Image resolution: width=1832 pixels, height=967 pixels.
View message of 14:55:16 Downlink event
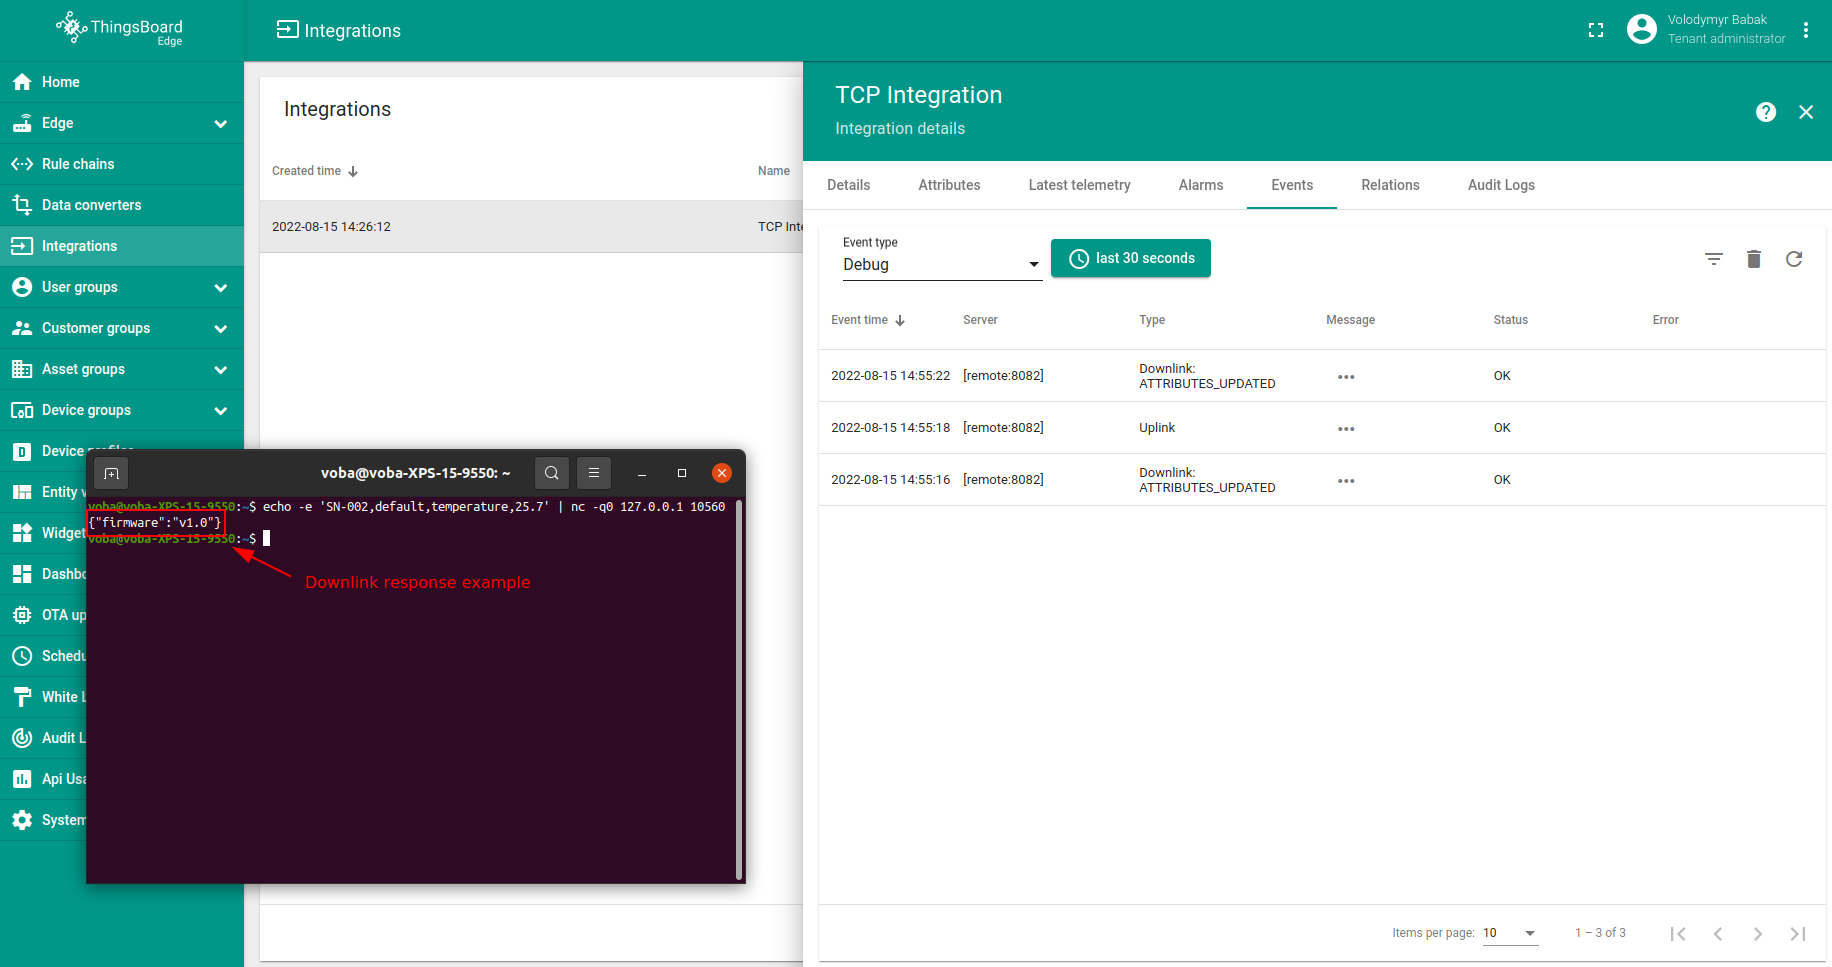(1346, 481)
